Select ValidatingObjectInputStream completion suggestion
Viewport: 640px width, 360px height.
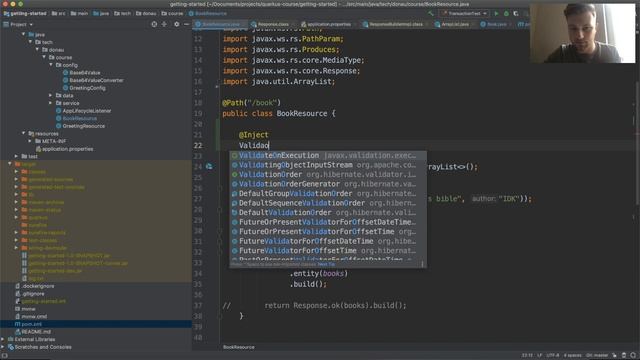point(328,165)
